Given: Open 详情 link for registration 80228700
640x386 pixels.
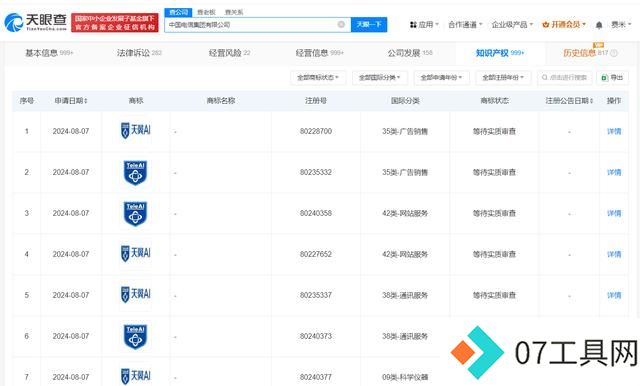Looking at the screenshot, I should pos(614,131).
